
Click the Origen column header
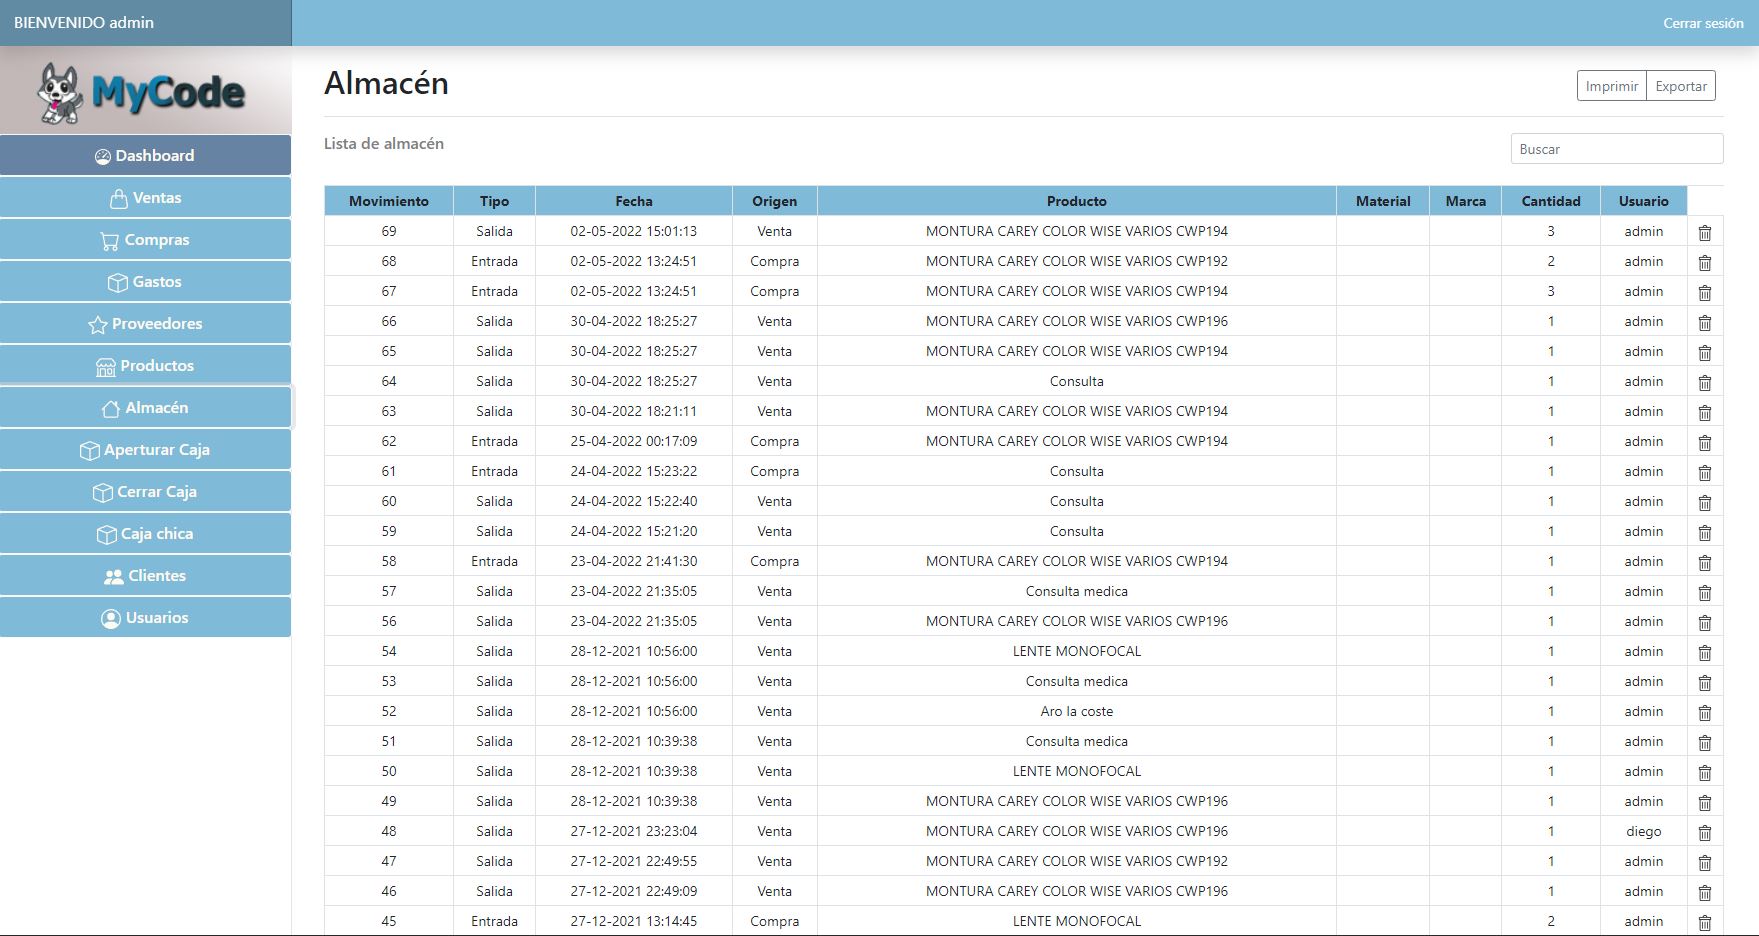coord(775,201)
